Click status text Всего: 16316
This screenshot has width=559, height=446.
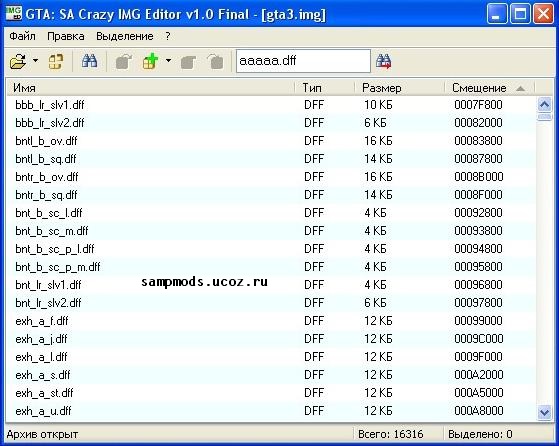pyautogui.click(x=390, y=434)
